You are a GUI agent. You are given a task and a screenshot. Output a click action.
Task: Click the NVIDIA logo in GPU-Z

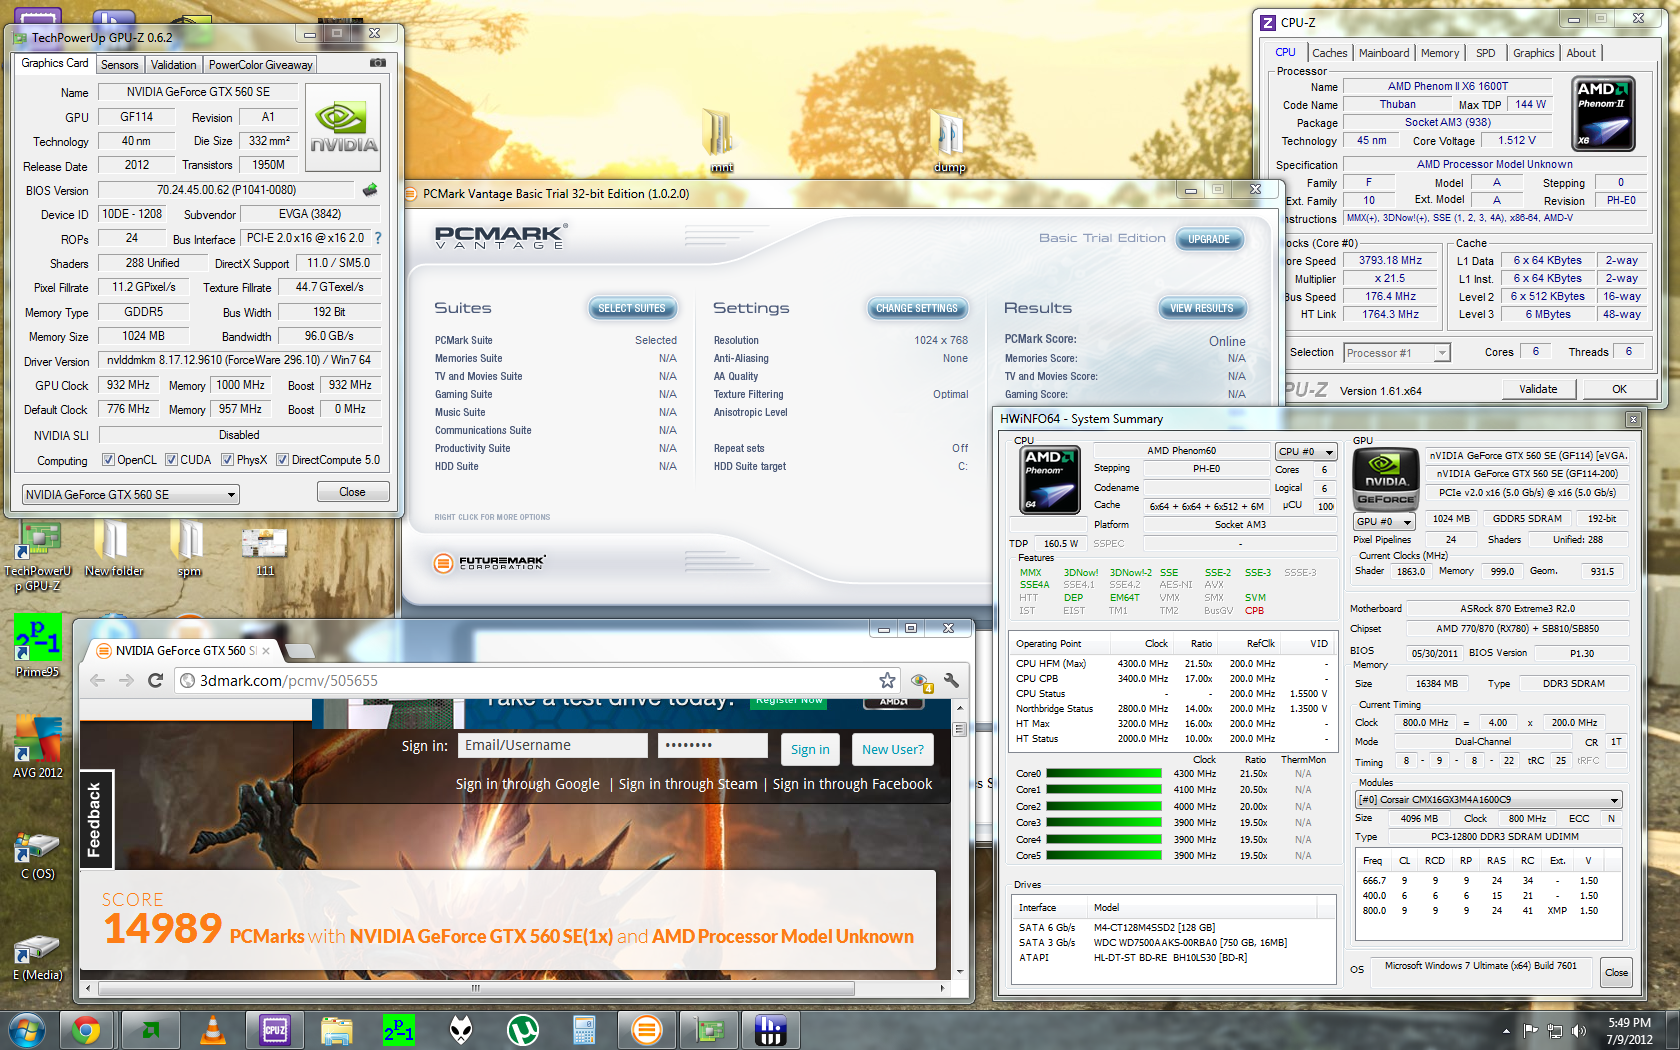pyautogui.click(x=343, y=130)
